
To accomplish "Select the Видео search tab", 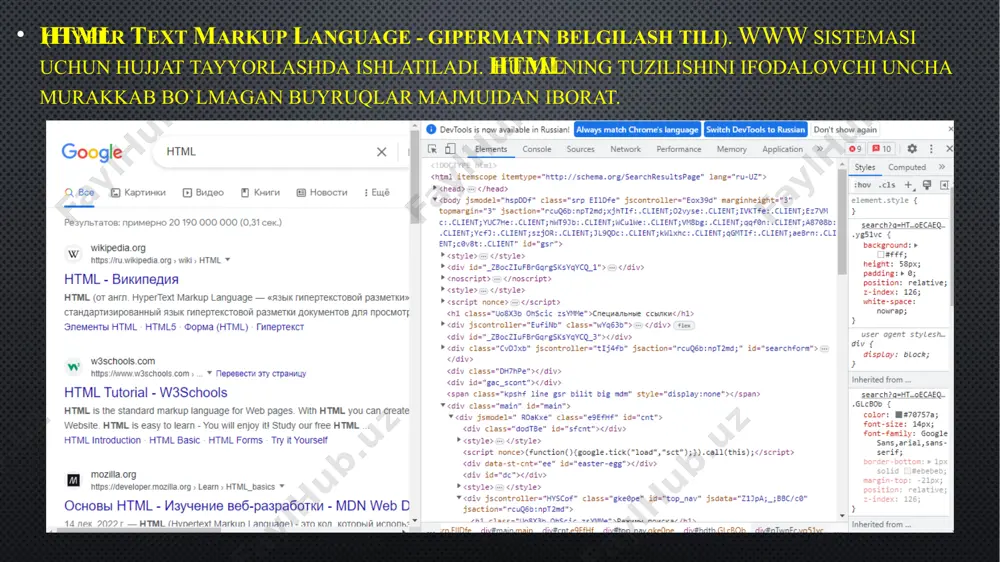I will click(x=203, y=192).
